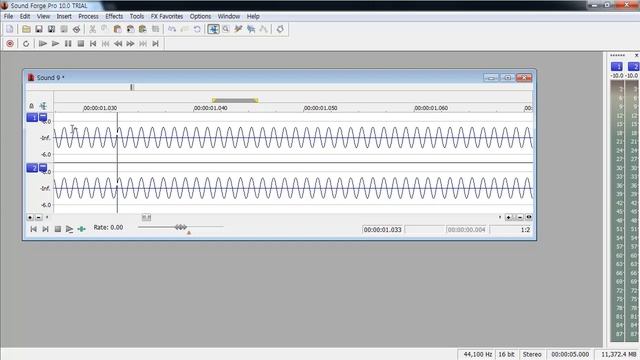Image resolution: width=640 pixels, height=360 pixels.
Task: Click the Mix paste toolbar icon
Action: [130, 29]
